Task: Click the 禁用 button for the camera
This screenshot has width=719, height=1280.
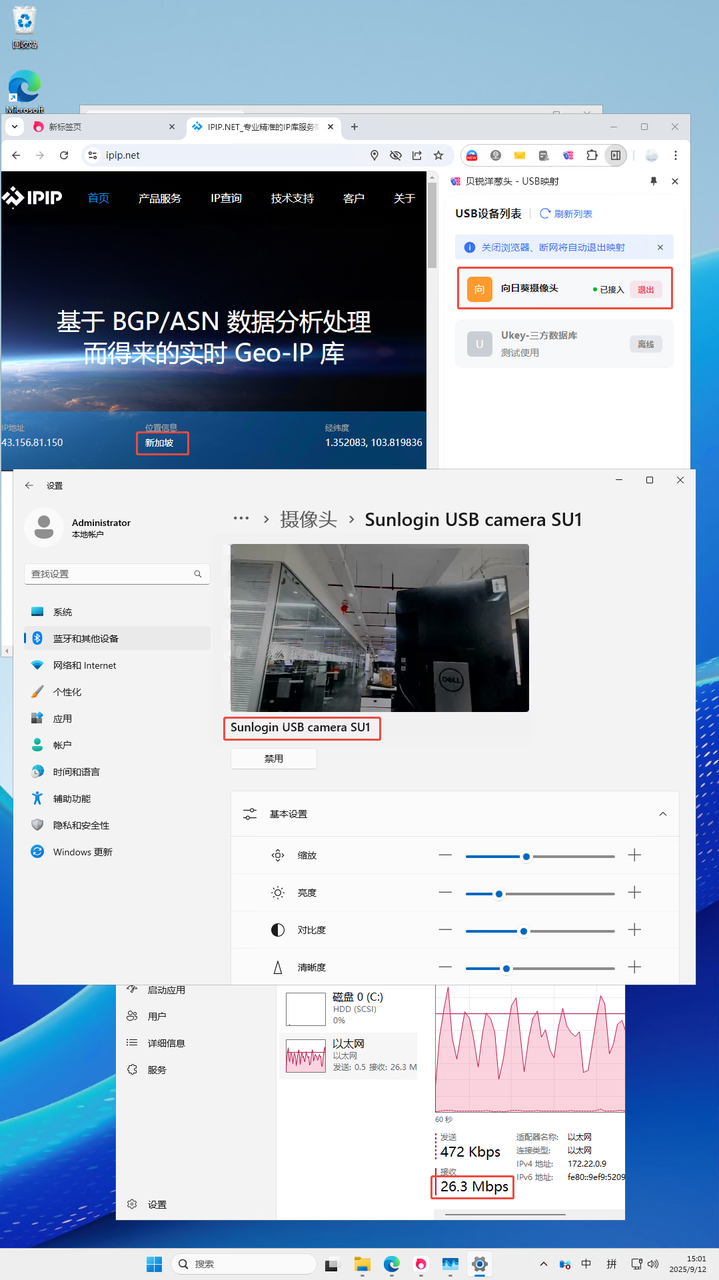Action: tap(274, 759)
